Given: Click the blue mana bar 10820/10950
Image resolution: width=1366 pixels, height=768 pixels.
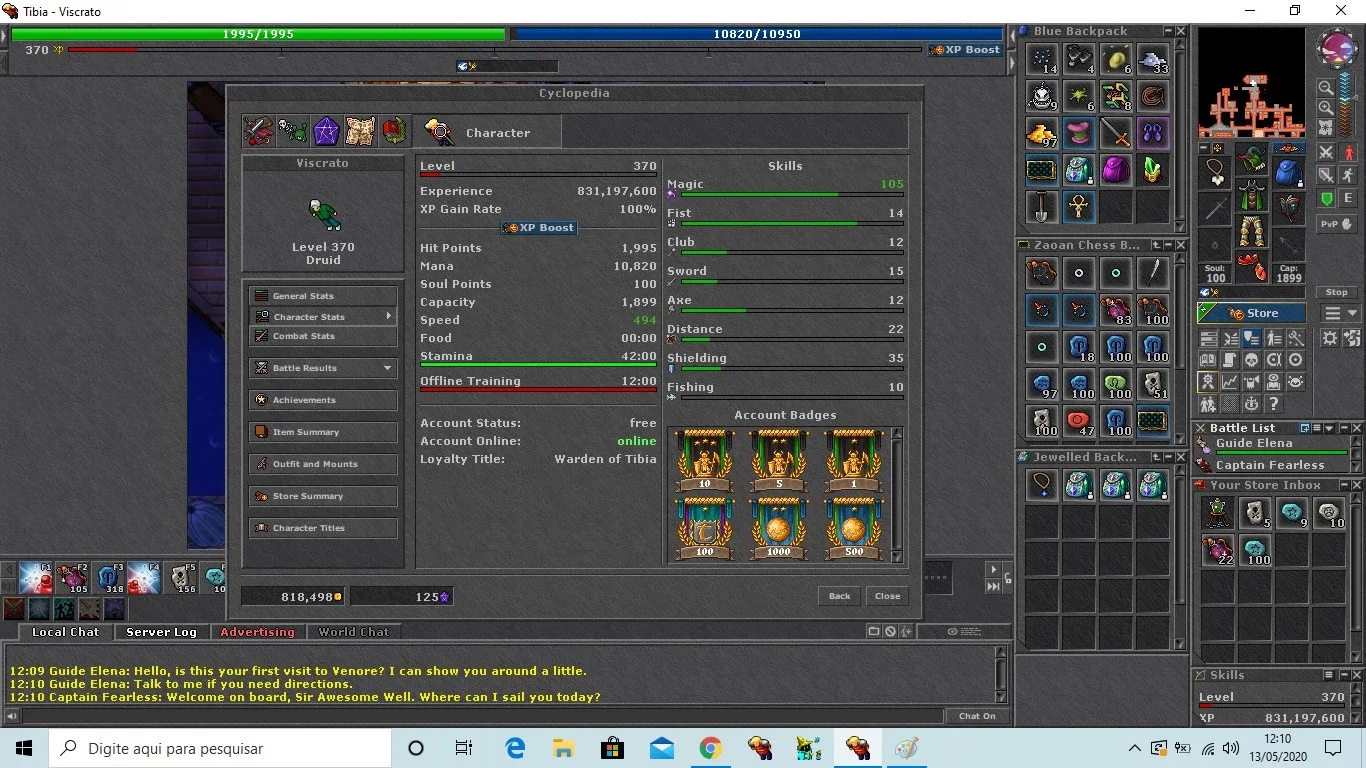Looking at the screenshot, I should [757, 34].
